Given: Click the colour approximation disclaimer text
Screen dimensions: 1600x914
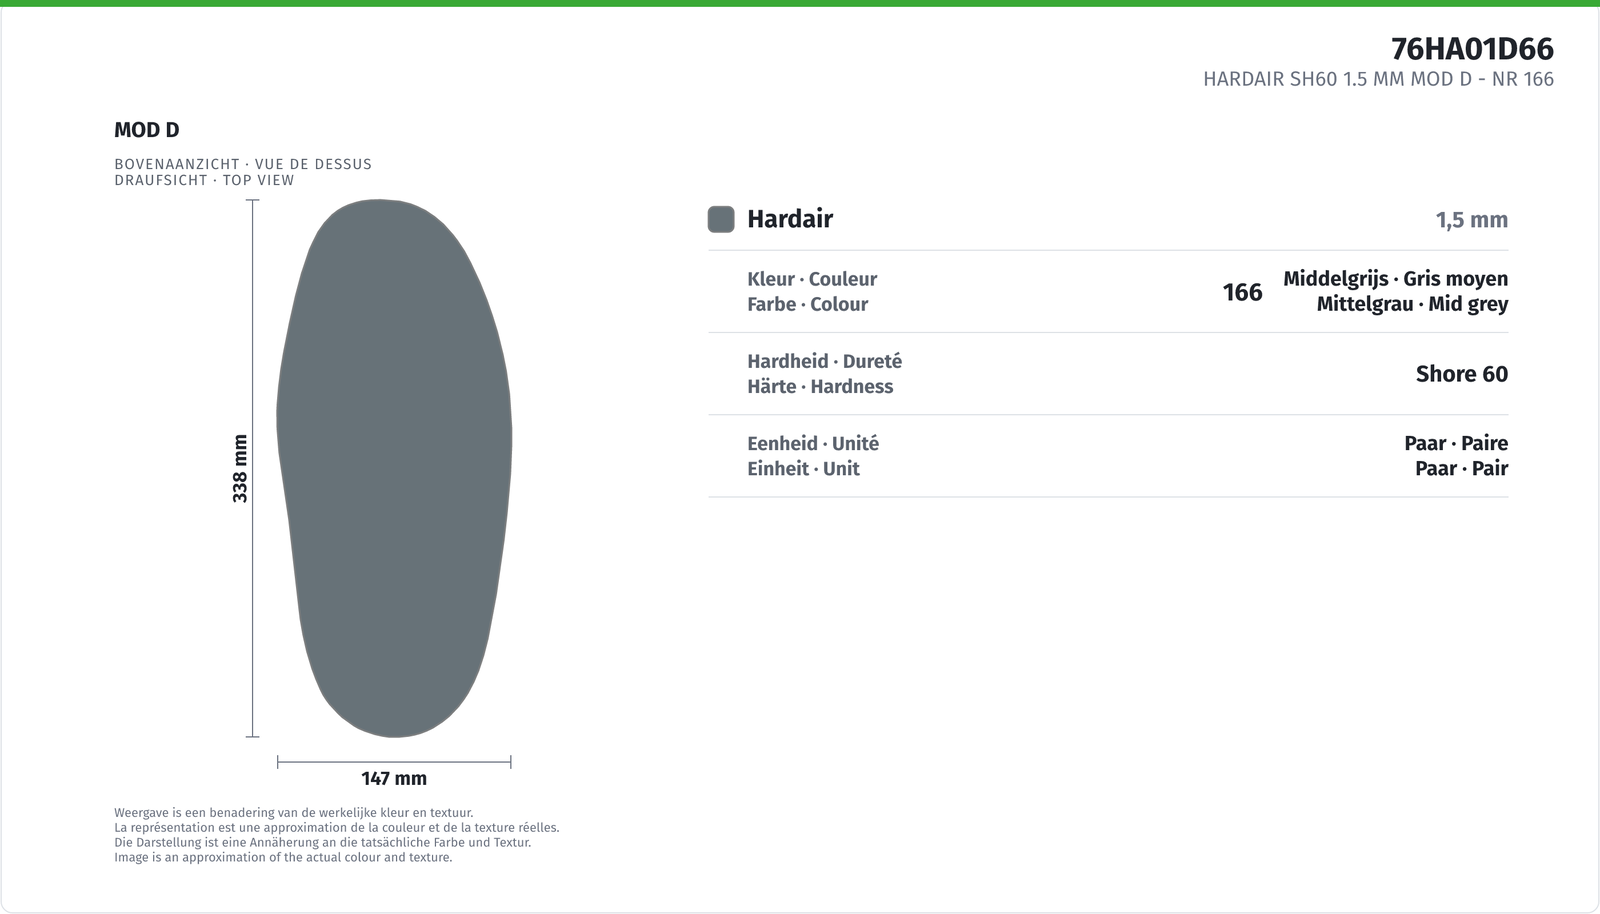Looking at the screenshot, I should (x=337, y=835).
